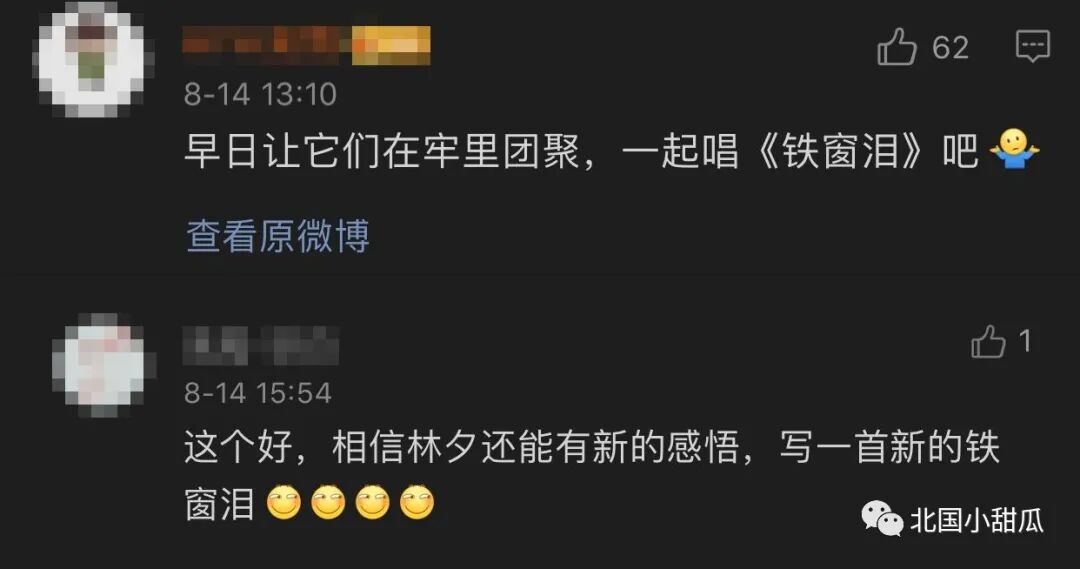1080x569 pixels.
Task: Select the 铁窗泪 comment text in first comment
Action: click(x=581, y=151)
